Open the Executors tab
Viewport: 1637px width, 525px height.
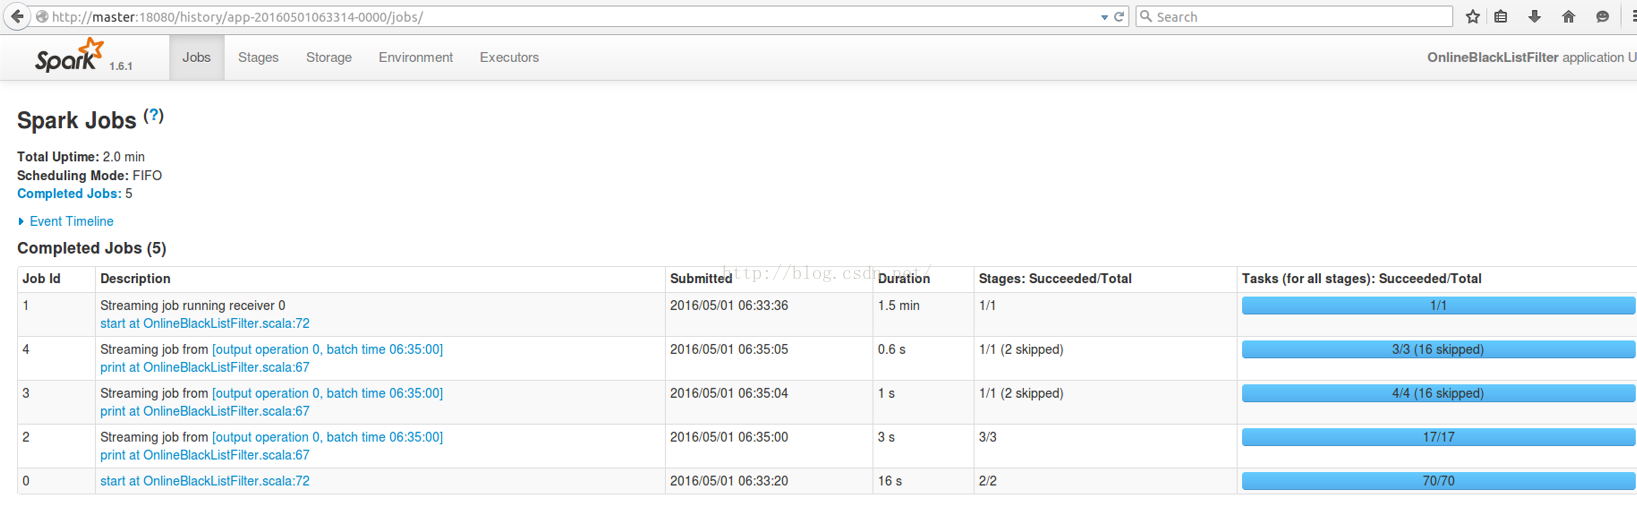pyautogui.click(x=509, y=57)
